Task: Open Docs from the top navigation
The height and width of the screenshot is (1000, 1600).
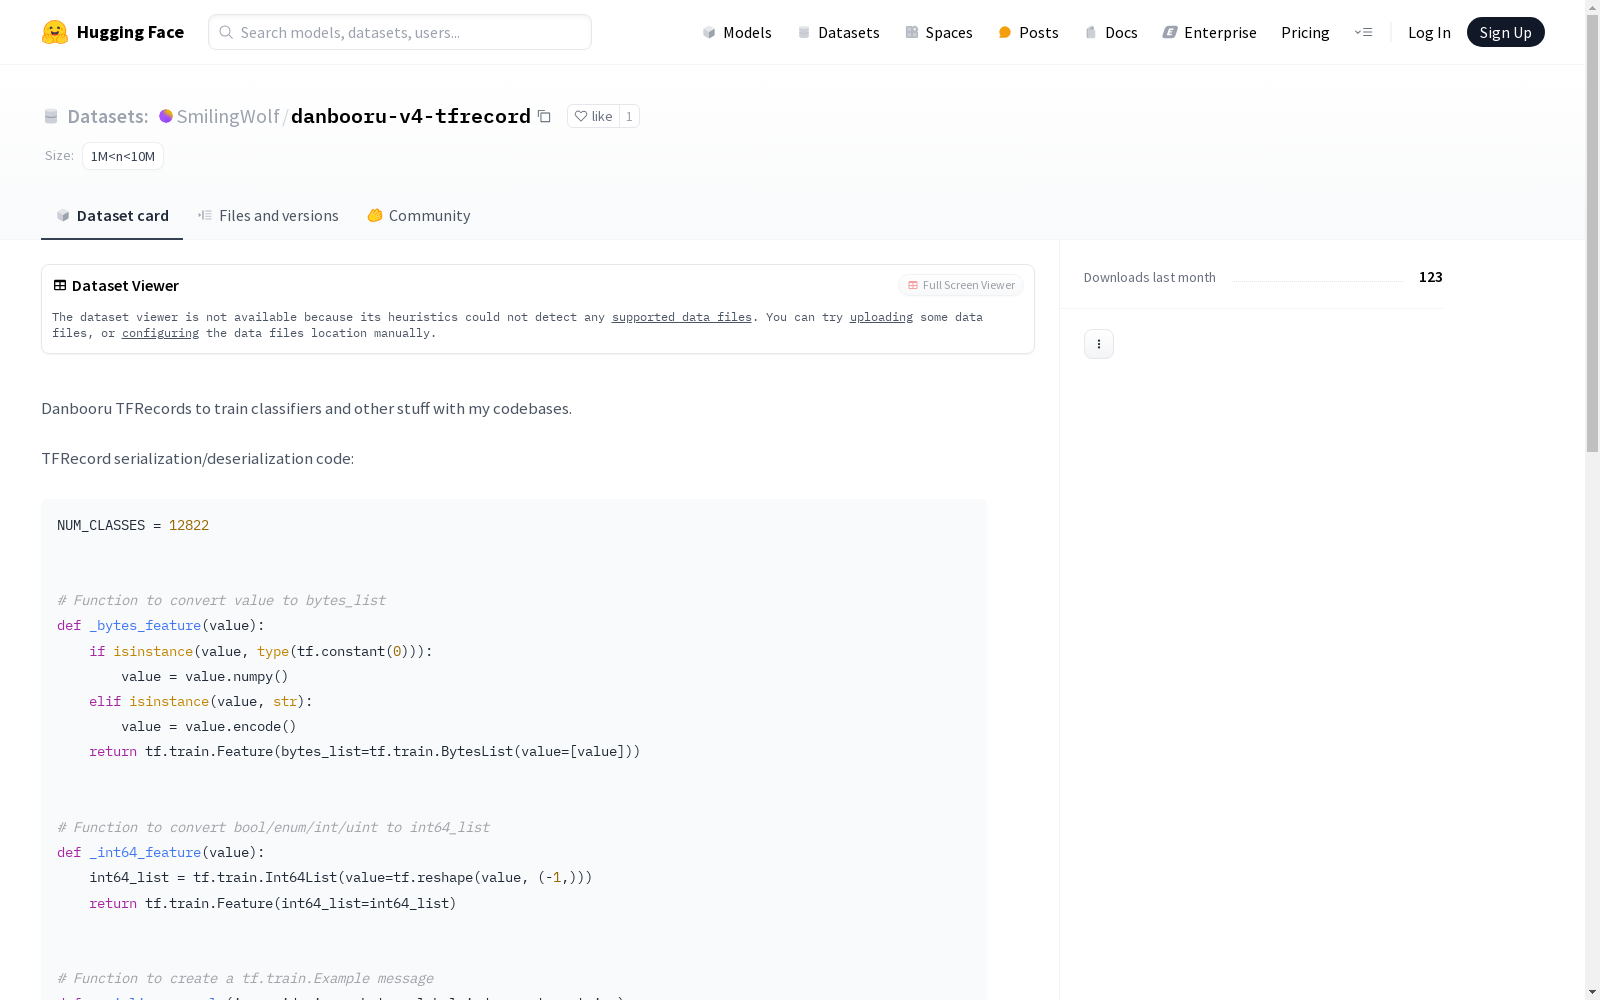Action: coord(1111,32)
